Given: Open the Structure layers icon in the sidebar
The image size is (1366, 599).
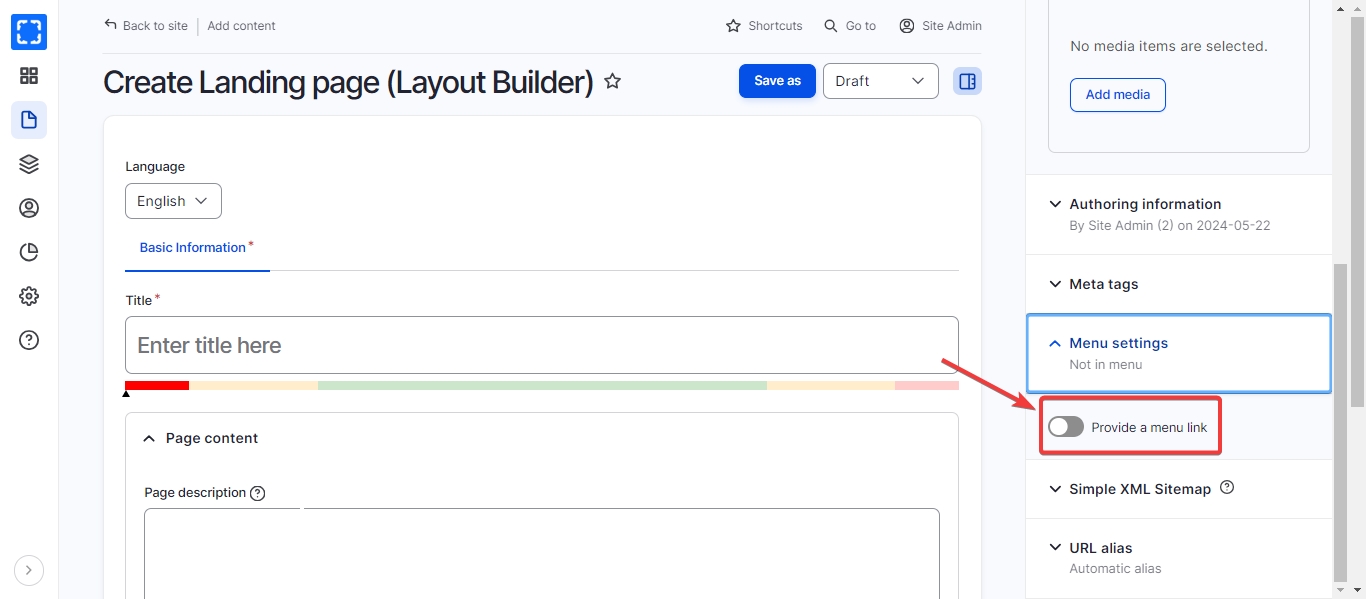Looking at the screenshot, I should point(29,164).
